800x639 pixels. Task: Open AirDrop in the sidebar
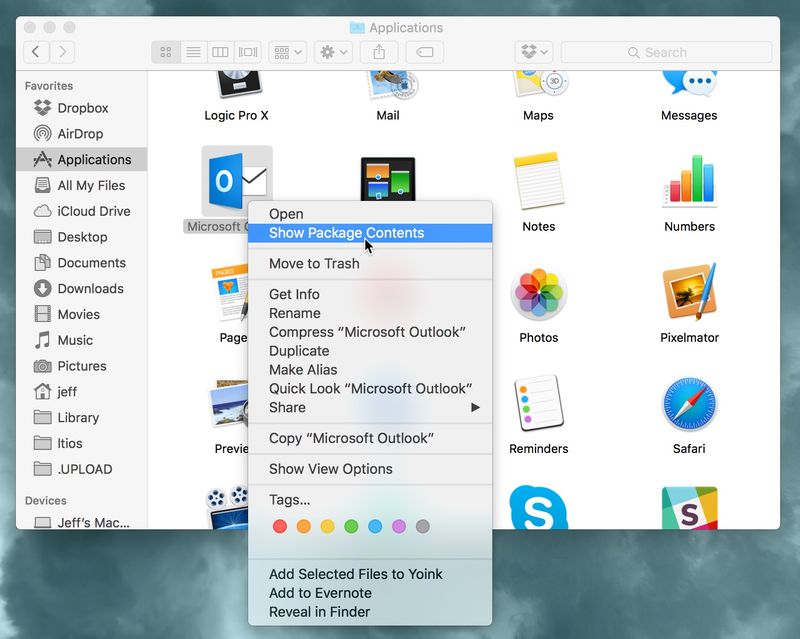click(82, 134)
